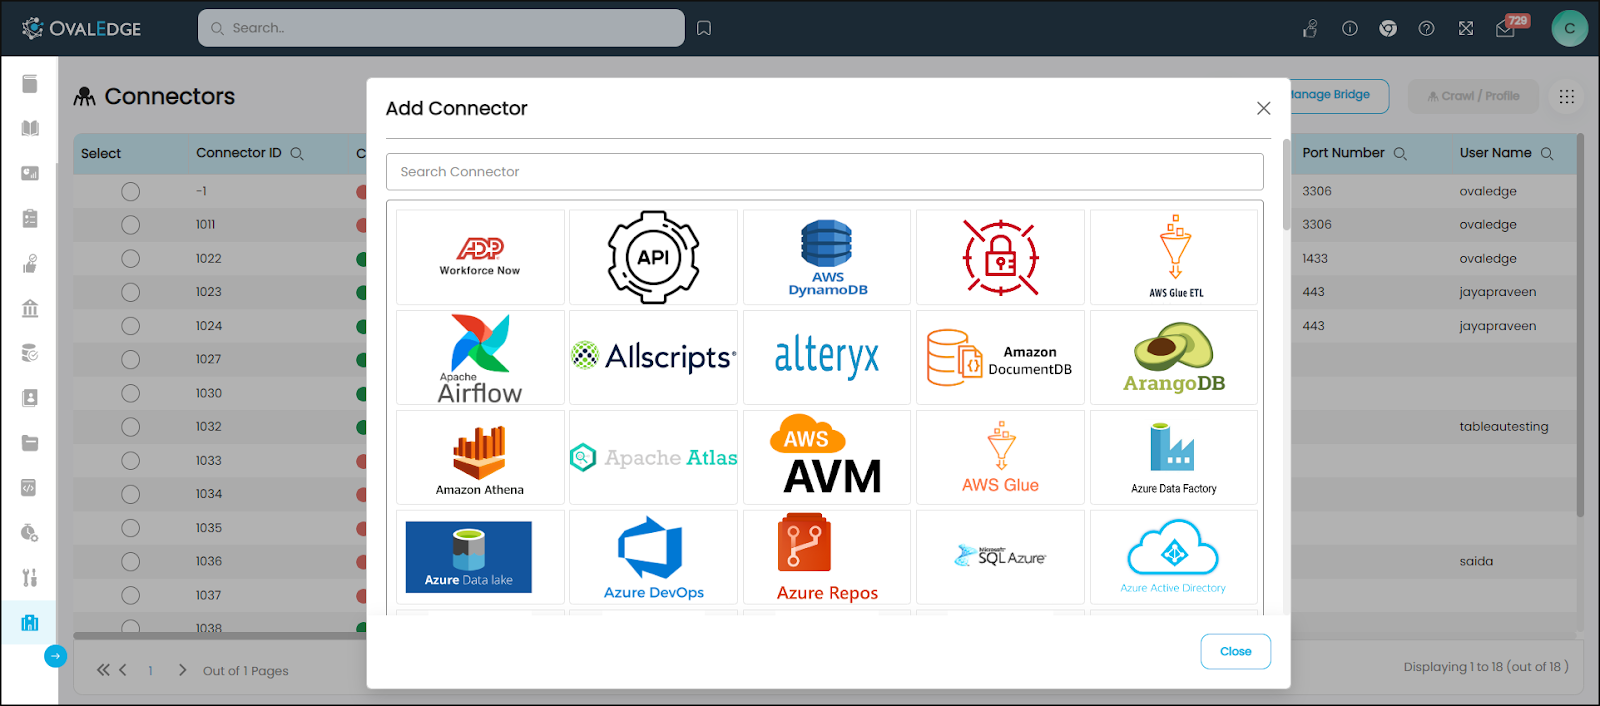Viewport: 1600px width, 706px height.
Task: Select radio button for connector 1023
Action: [x=130, y=292]
